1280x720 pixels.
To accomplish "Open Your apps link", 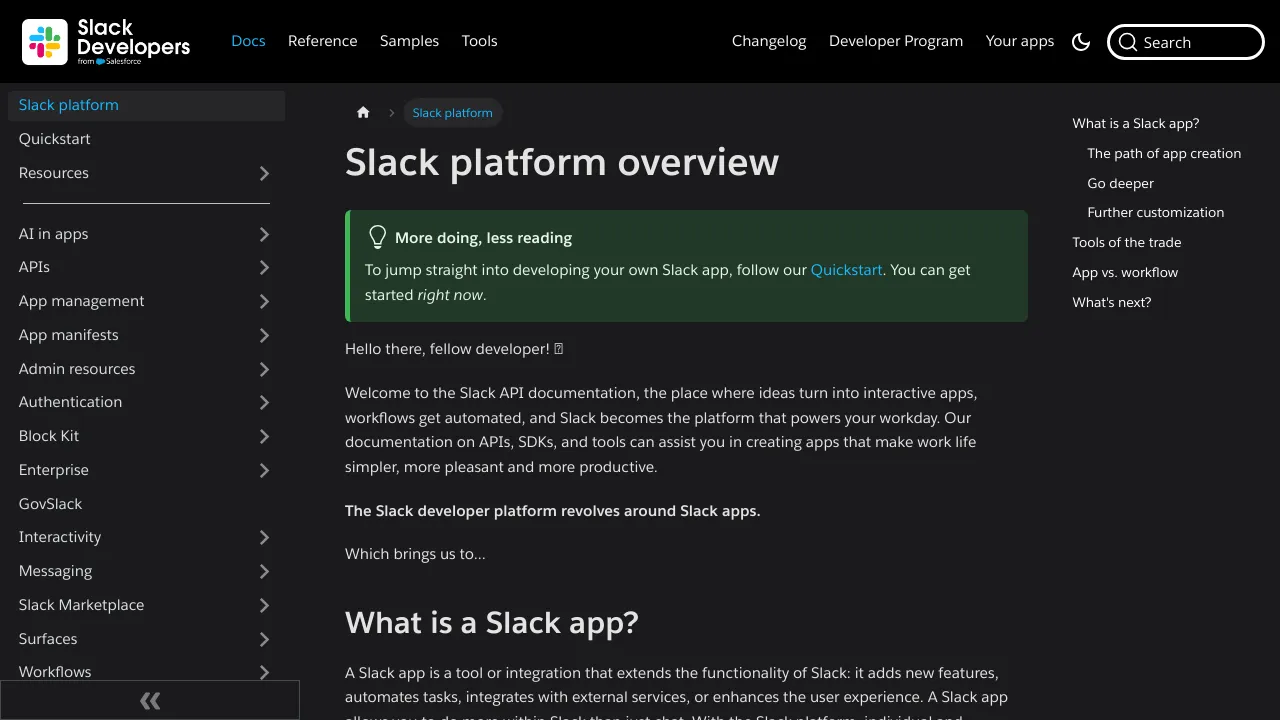I will click(x=1020, y=41).
